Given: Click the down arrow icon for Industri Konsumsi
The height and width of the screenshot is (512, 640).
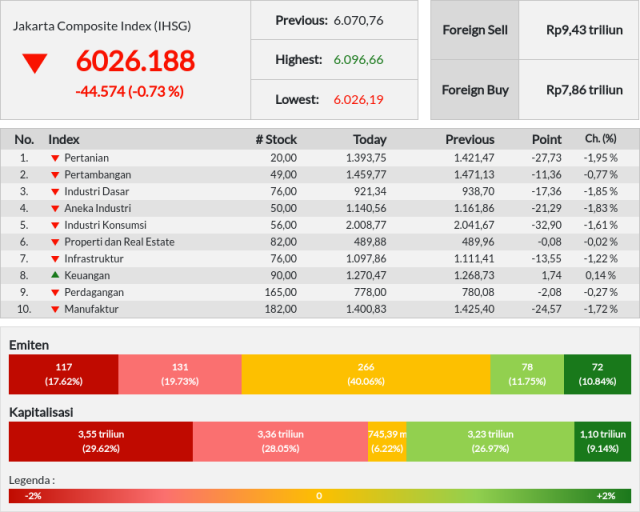Looking at the screenshot, I should [x=55, y=225].
